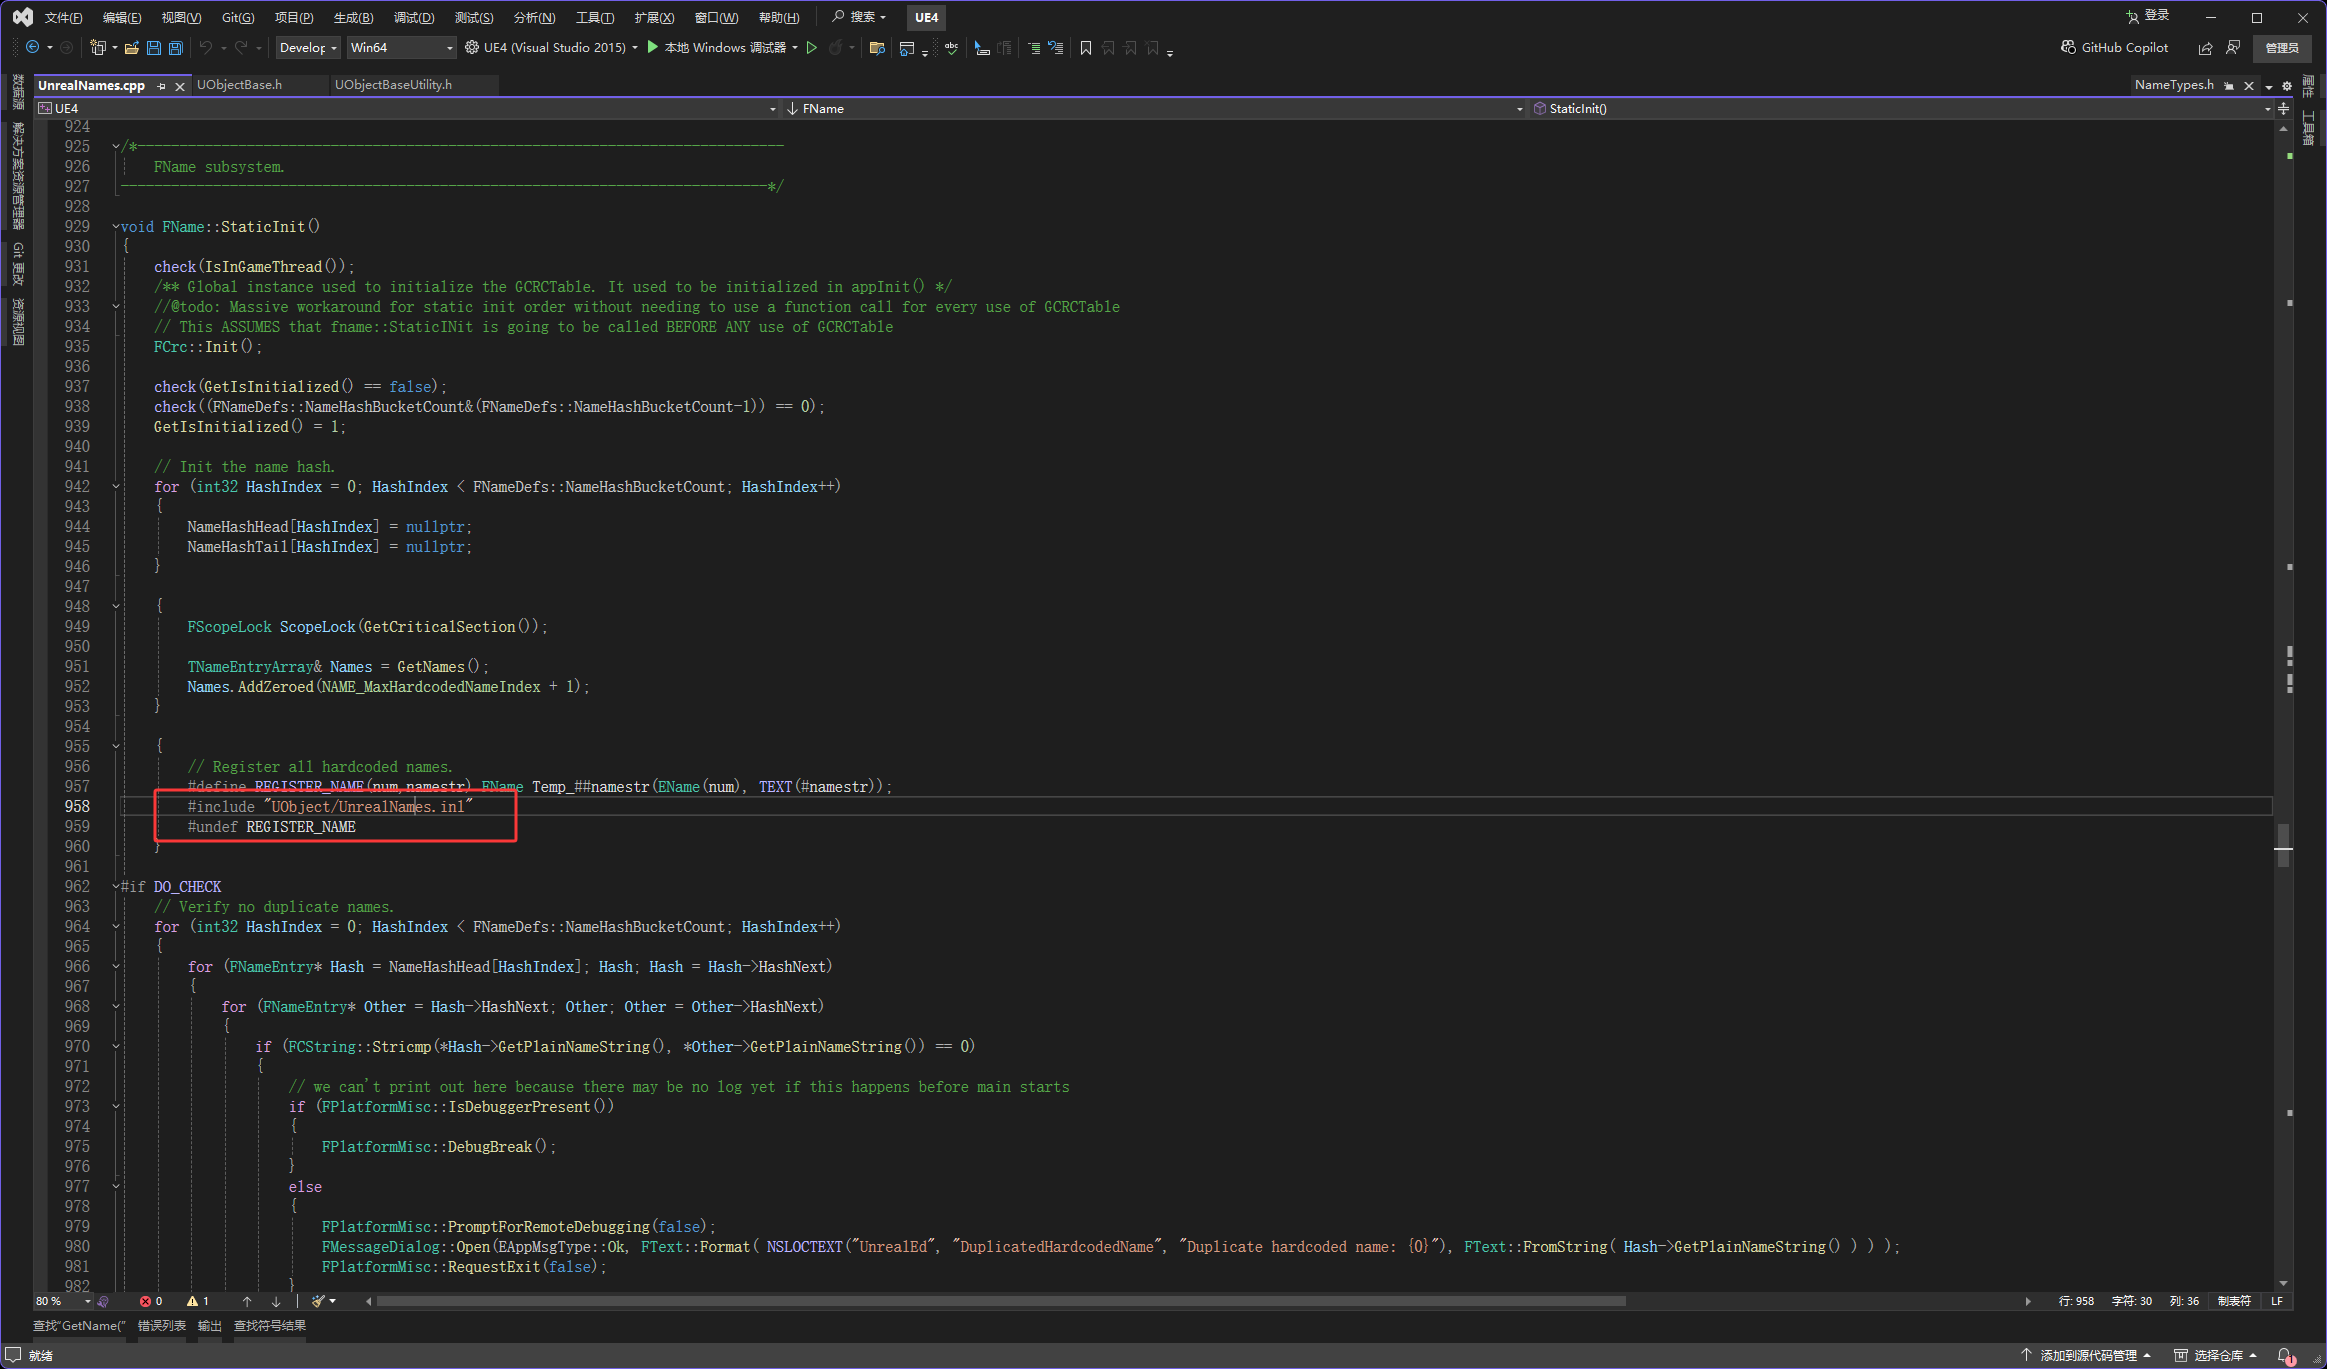2327x1369 pixels.
Task: Click the Find in Files icon
Action: click(x=877, y=48)
